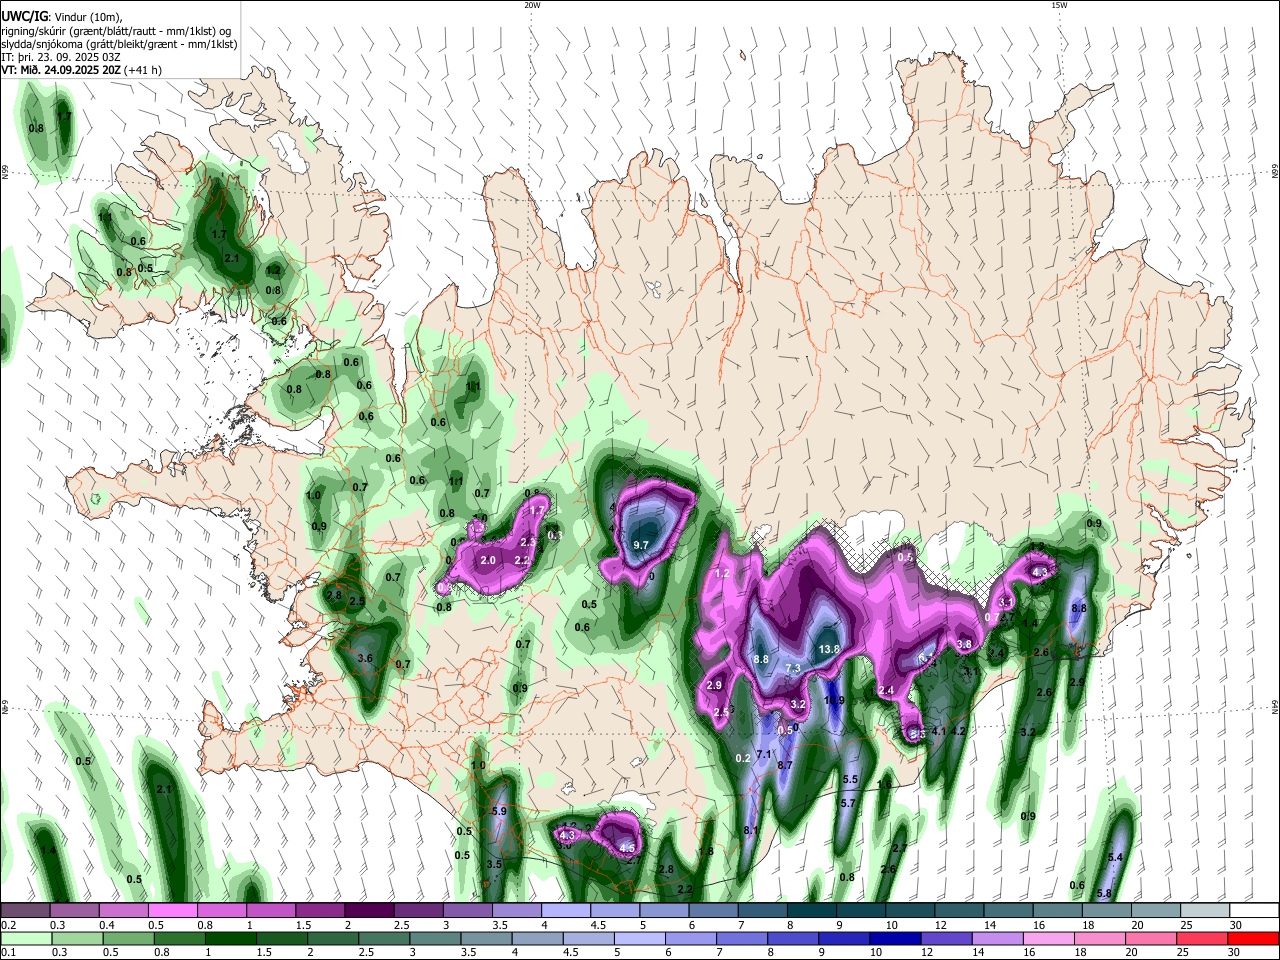Click the 0.2 label in upper legend row
This screenshot has height=960, width=1280.
click(7, 925)
